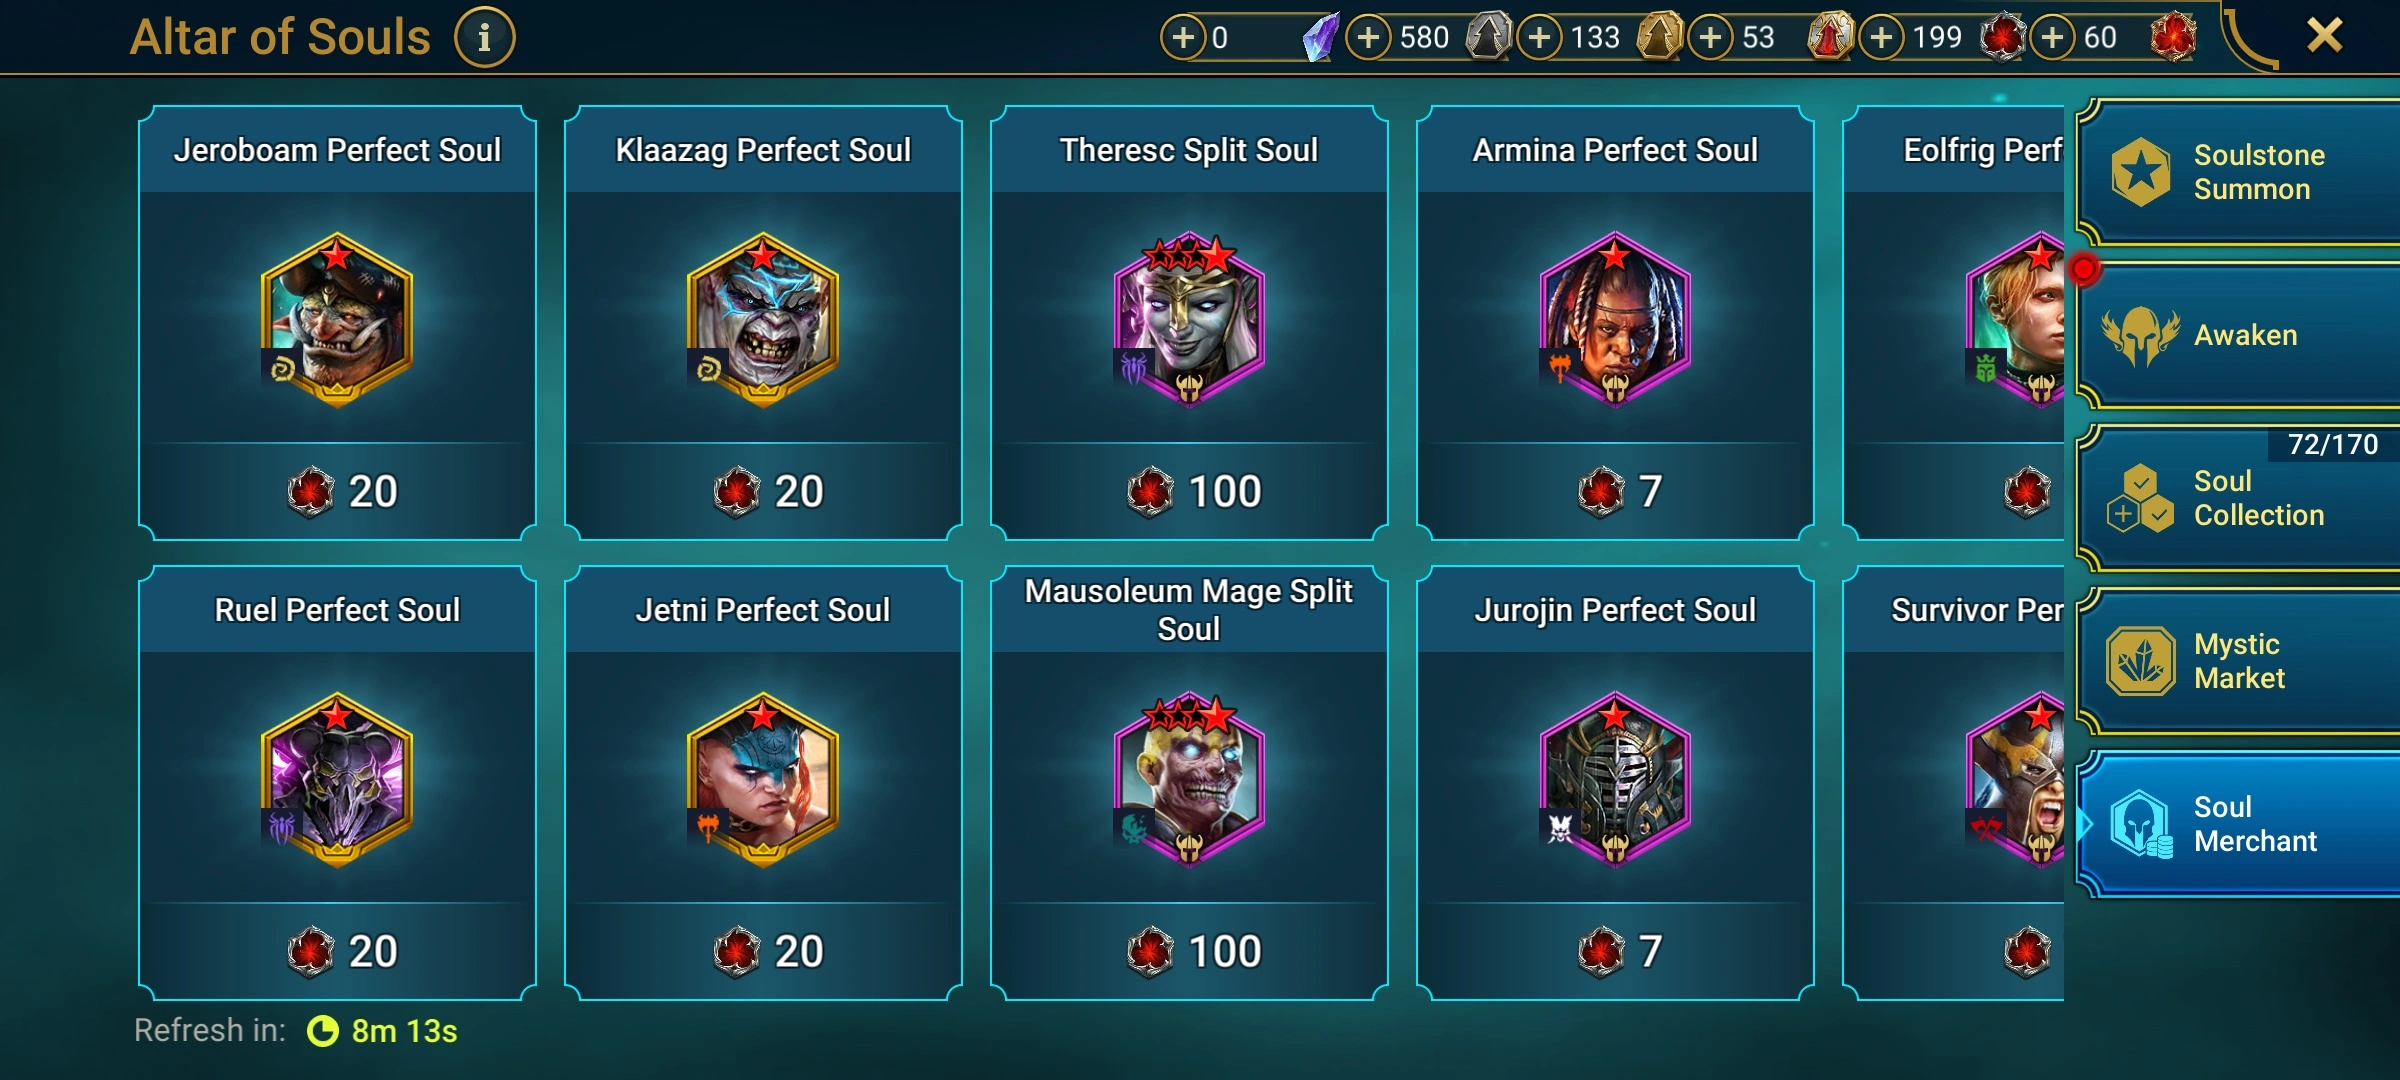This screenshot has width=2400, height=1080.
Task: Select Klaazag champion portrait
Action: pyautogui.click(x=763, y=320)
